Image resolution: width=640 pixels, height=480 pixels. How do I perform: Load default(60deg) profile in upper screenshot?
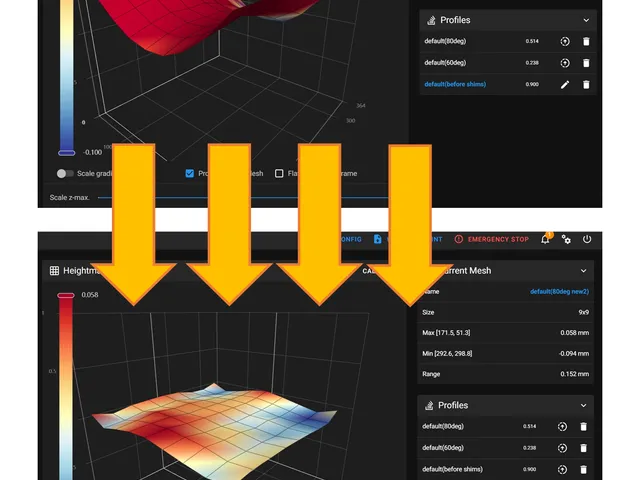[x=565, y=63]
